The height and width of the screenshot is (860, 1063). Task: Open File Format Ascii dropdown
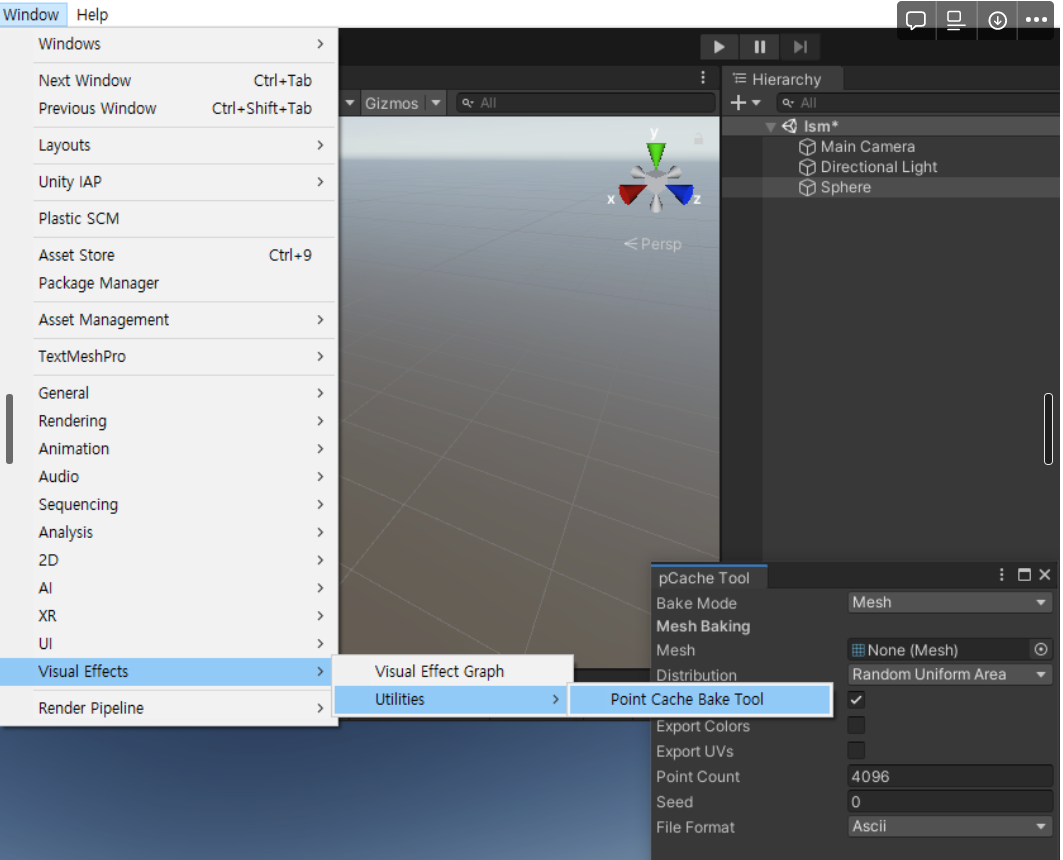(x=950, y=826)
